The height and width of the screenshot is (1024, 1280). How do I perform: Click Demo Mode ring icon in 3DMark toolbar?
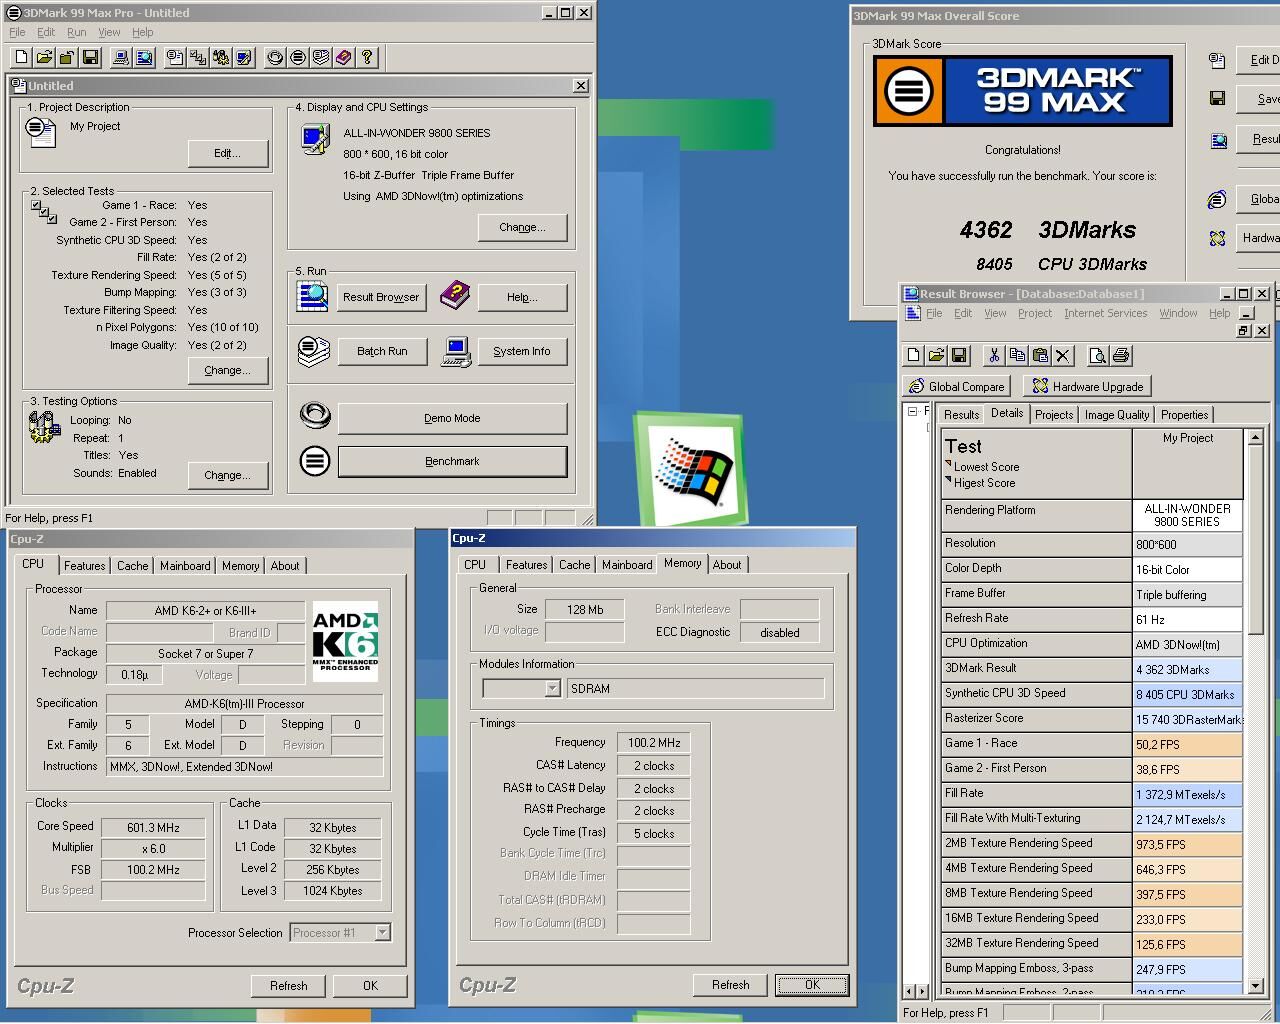tap(275, 58)
